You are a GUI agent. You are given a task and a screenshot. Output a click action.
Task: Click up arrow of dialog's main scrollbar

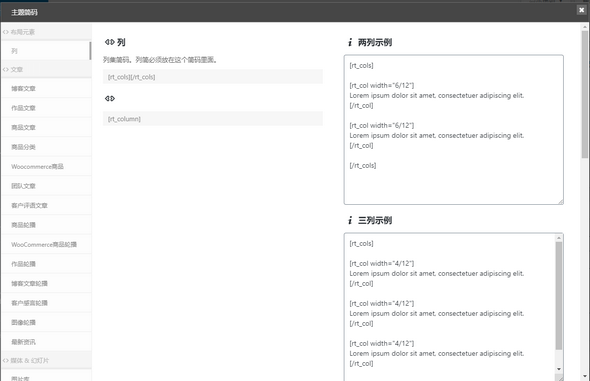pyautogui.click(x=585, y=27)
